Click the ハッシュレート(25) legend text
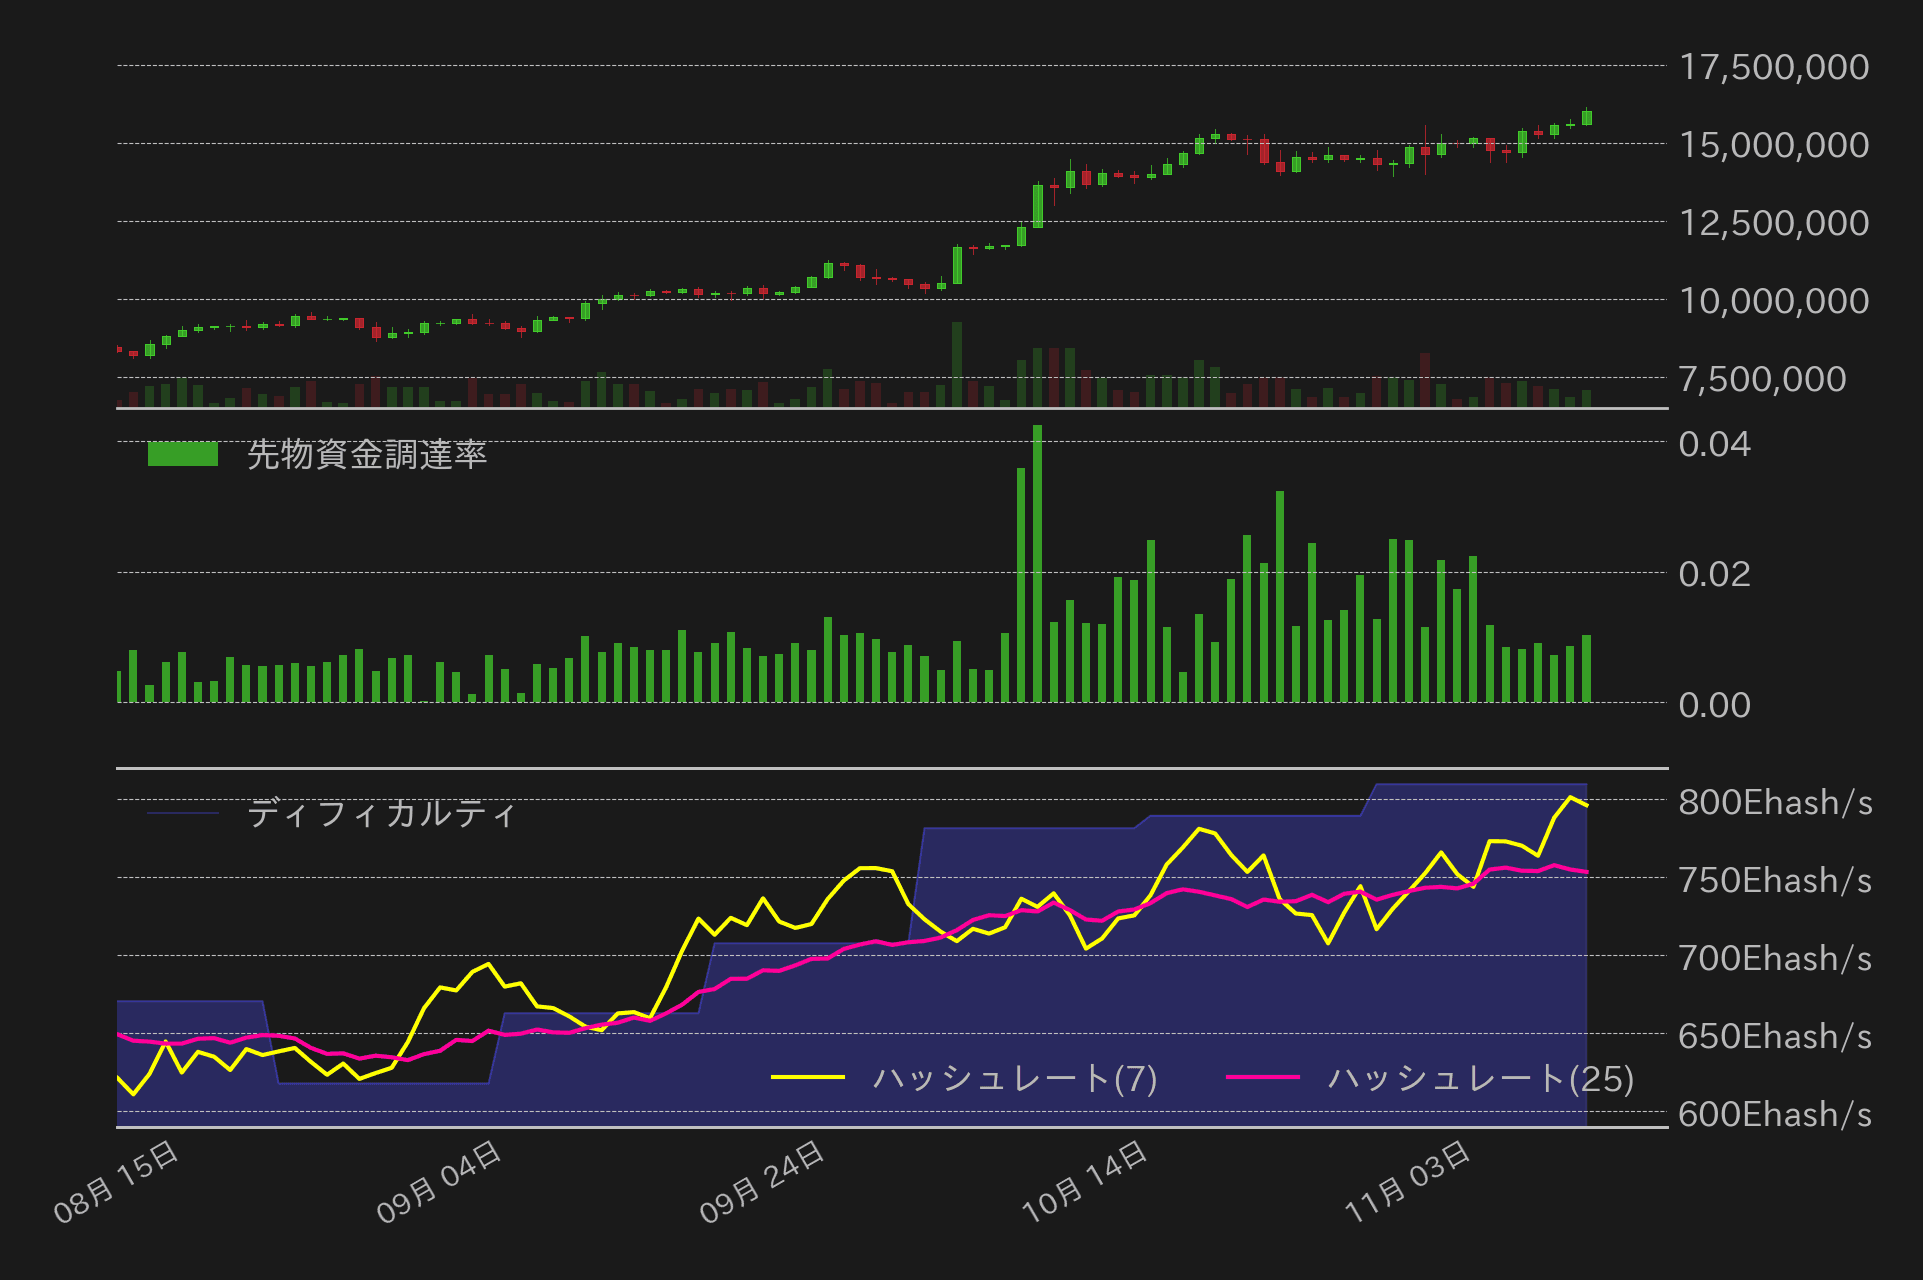The image size is (1923, 1280). pyautogui.click(x=1480, y=1078)
